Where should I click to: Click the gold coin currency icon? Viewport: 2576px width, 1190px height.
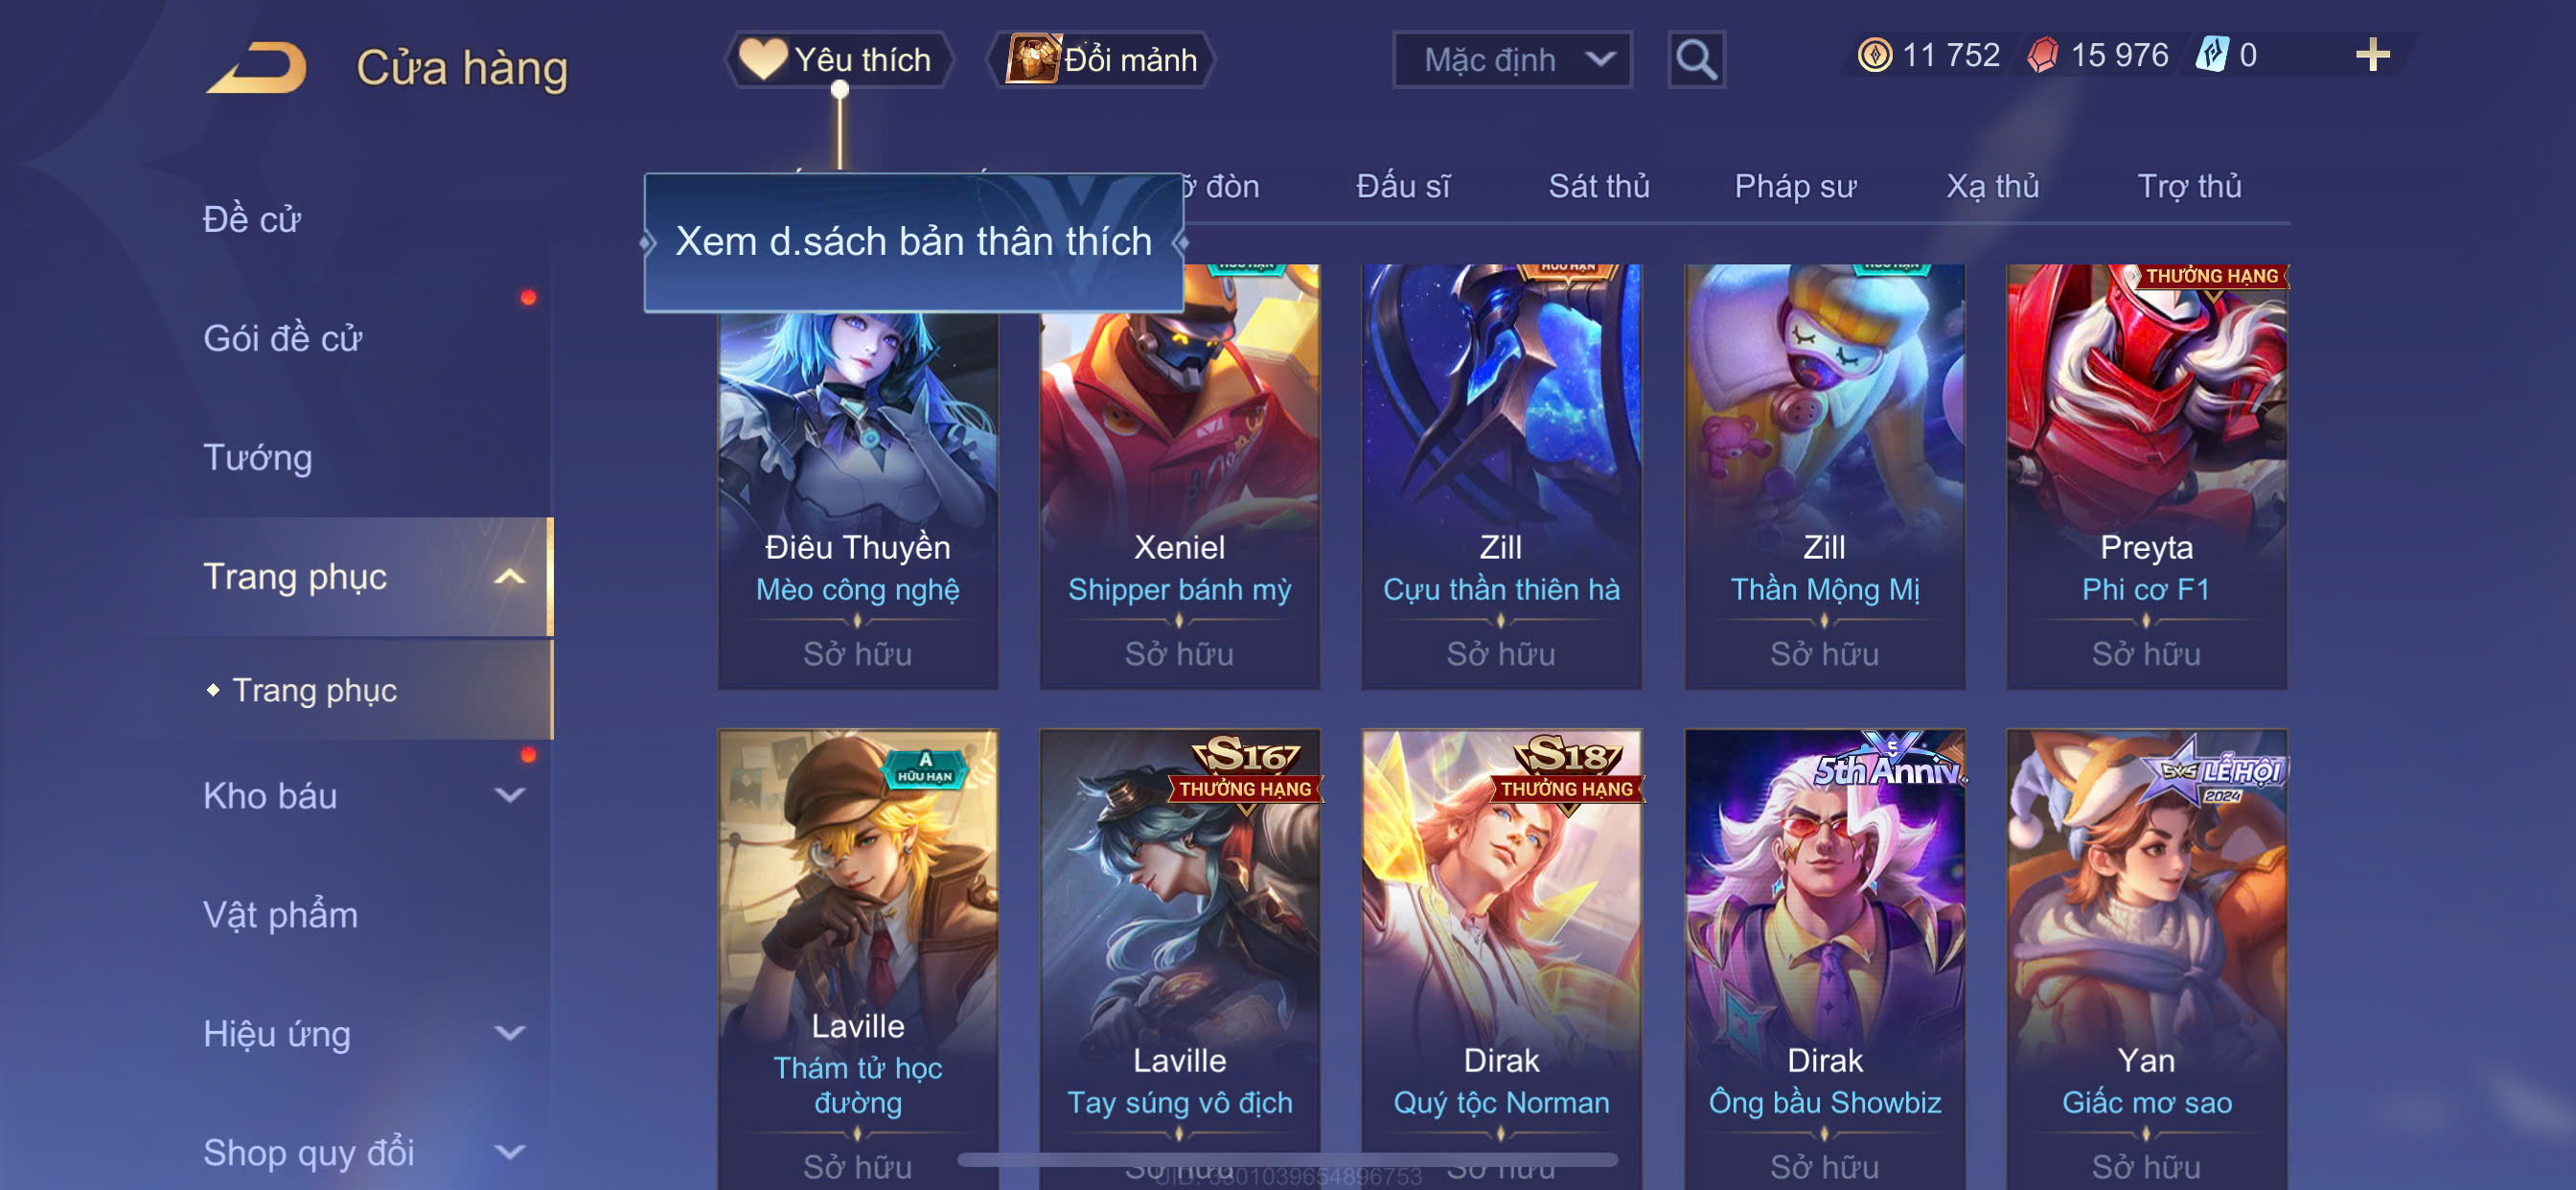[x=1874, y=55]
